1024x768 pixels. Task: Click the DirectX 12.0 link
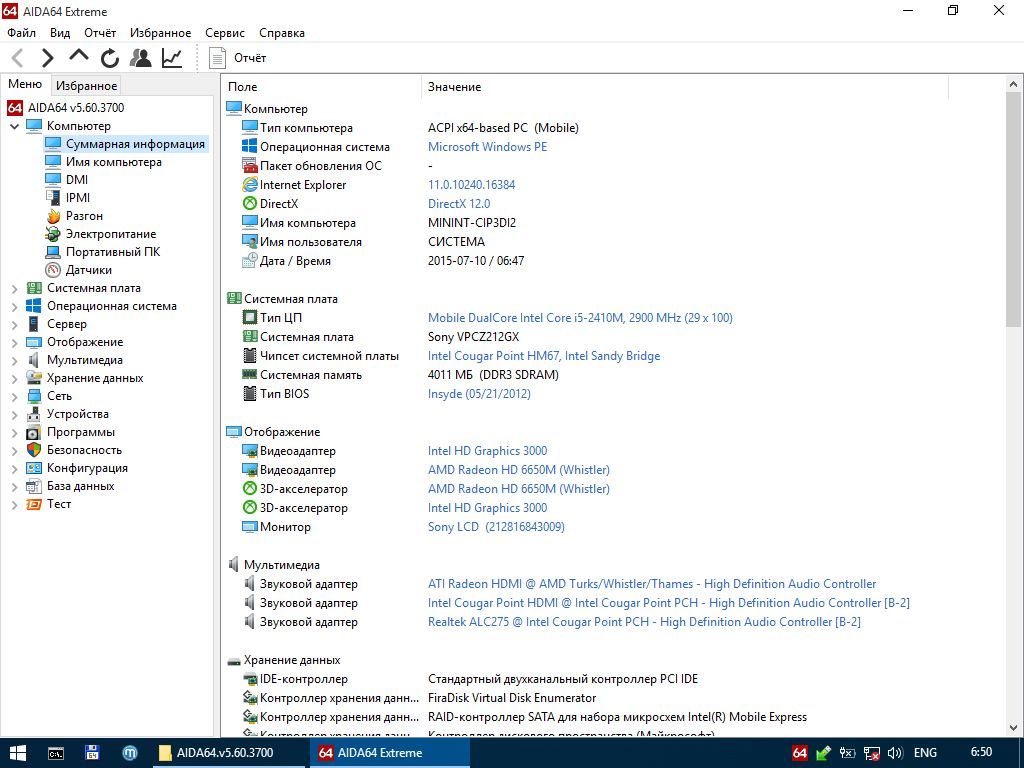click(459, 204)
